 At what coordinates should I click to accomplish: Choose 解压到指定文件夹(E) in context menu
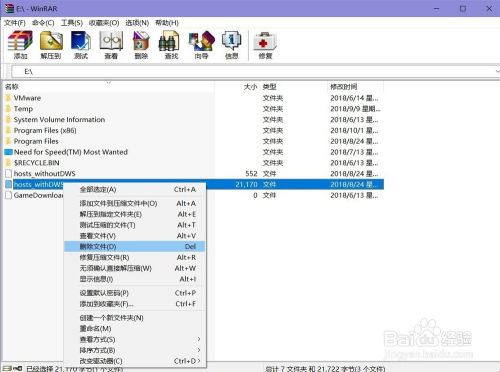(x=135, y=214)
